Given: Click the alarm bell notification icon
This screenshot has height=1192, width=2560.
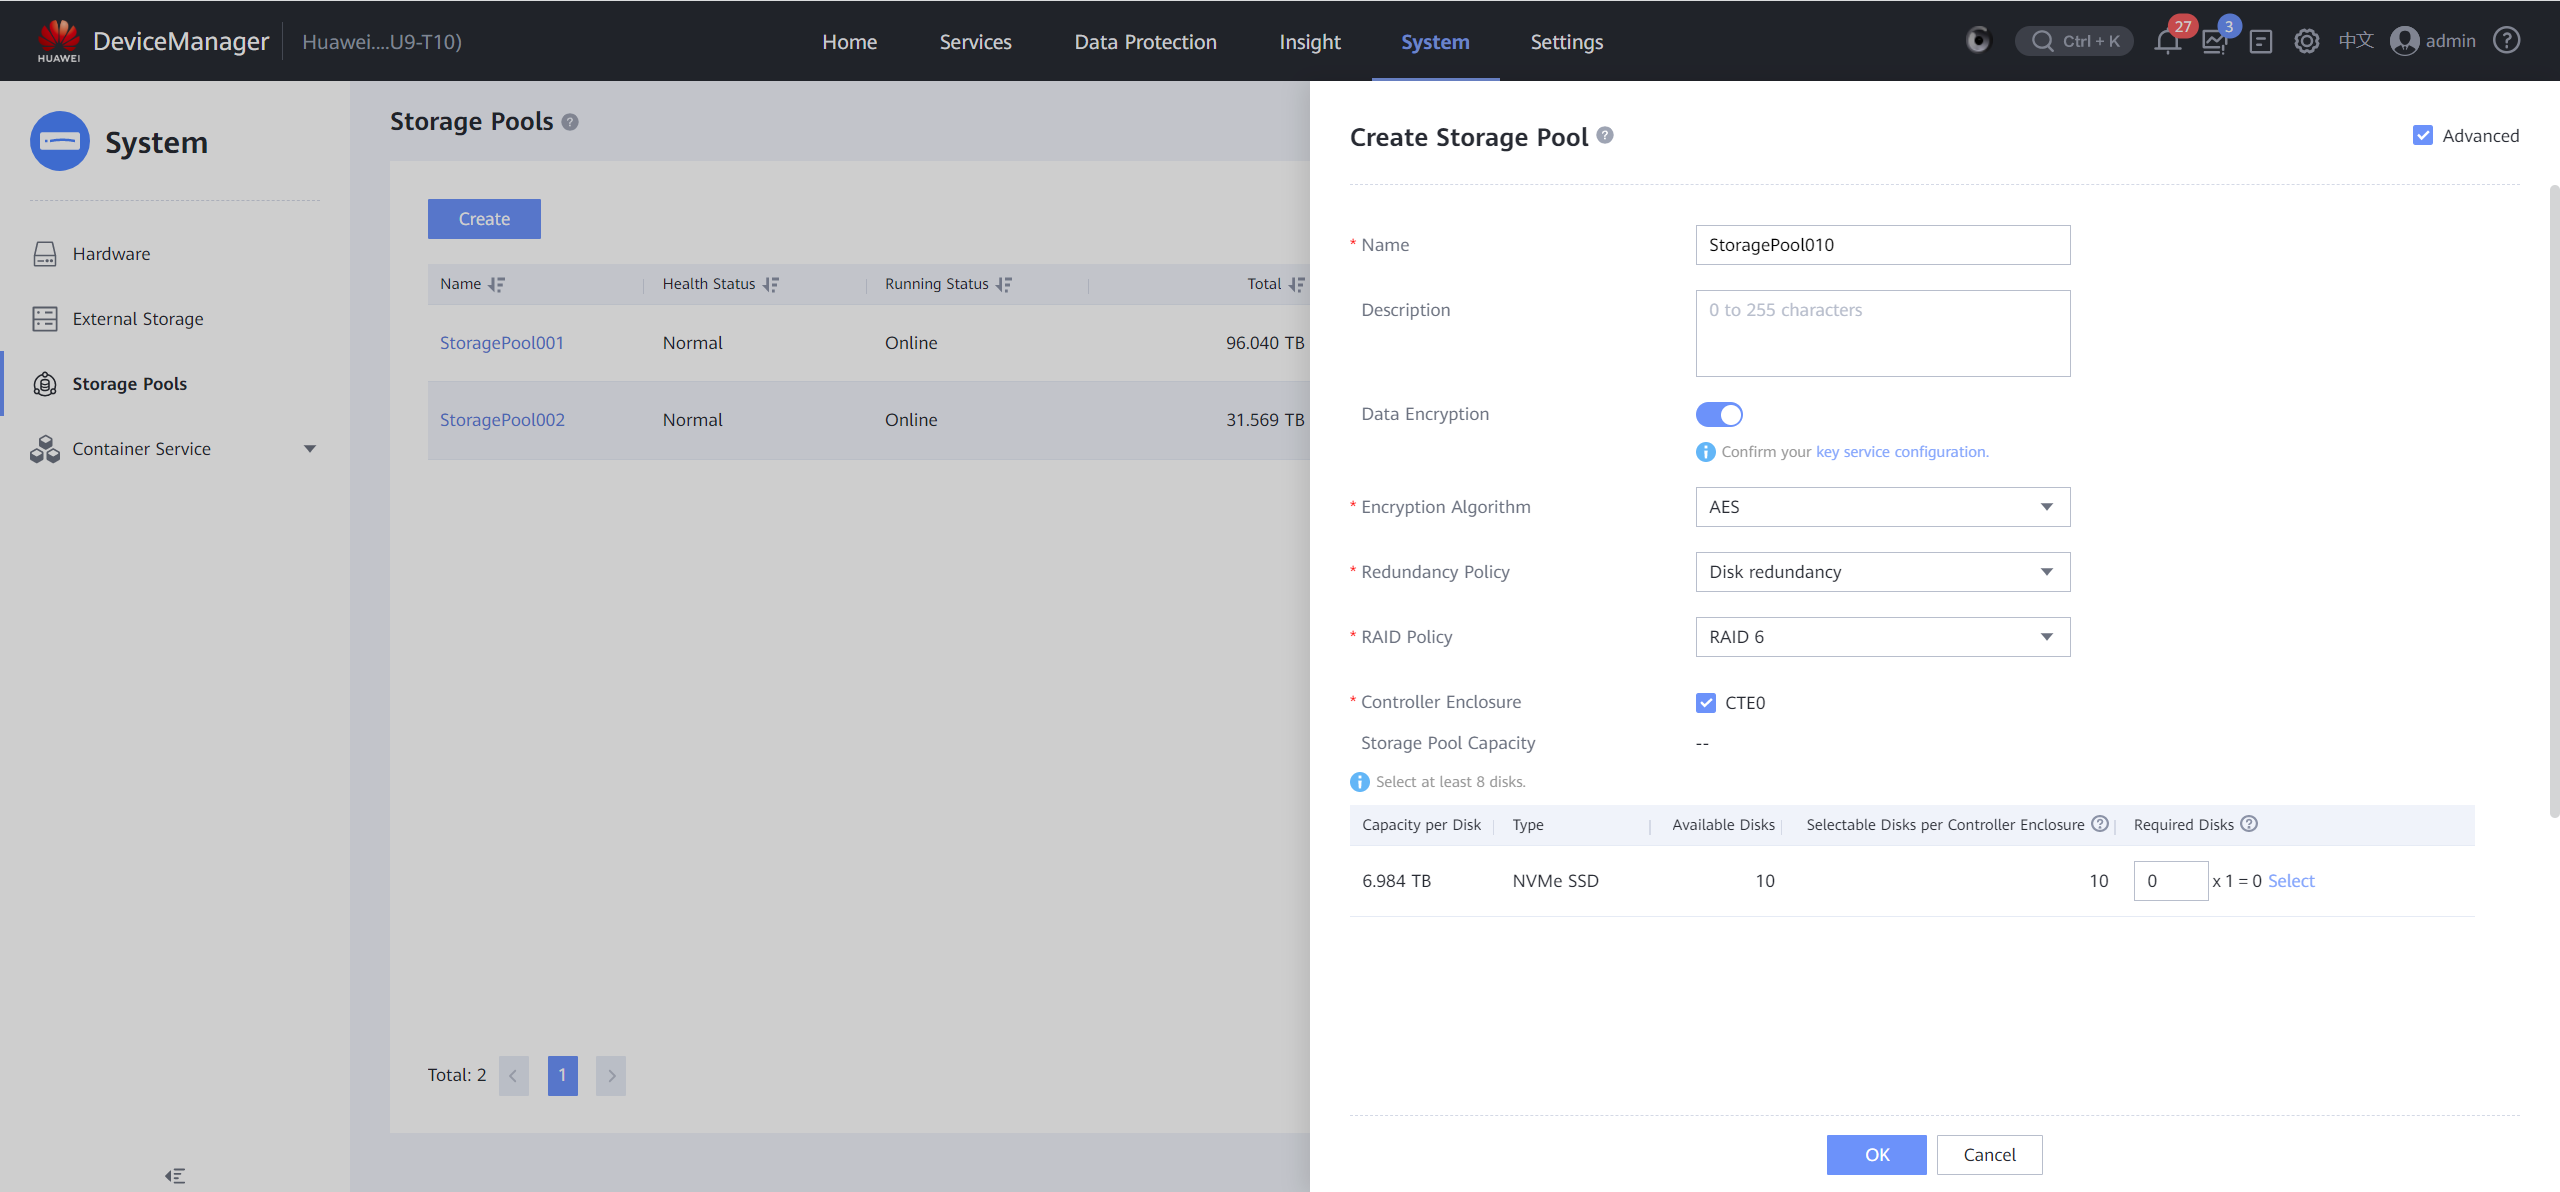Looking at the screenshot, I should coord(2167,42).
